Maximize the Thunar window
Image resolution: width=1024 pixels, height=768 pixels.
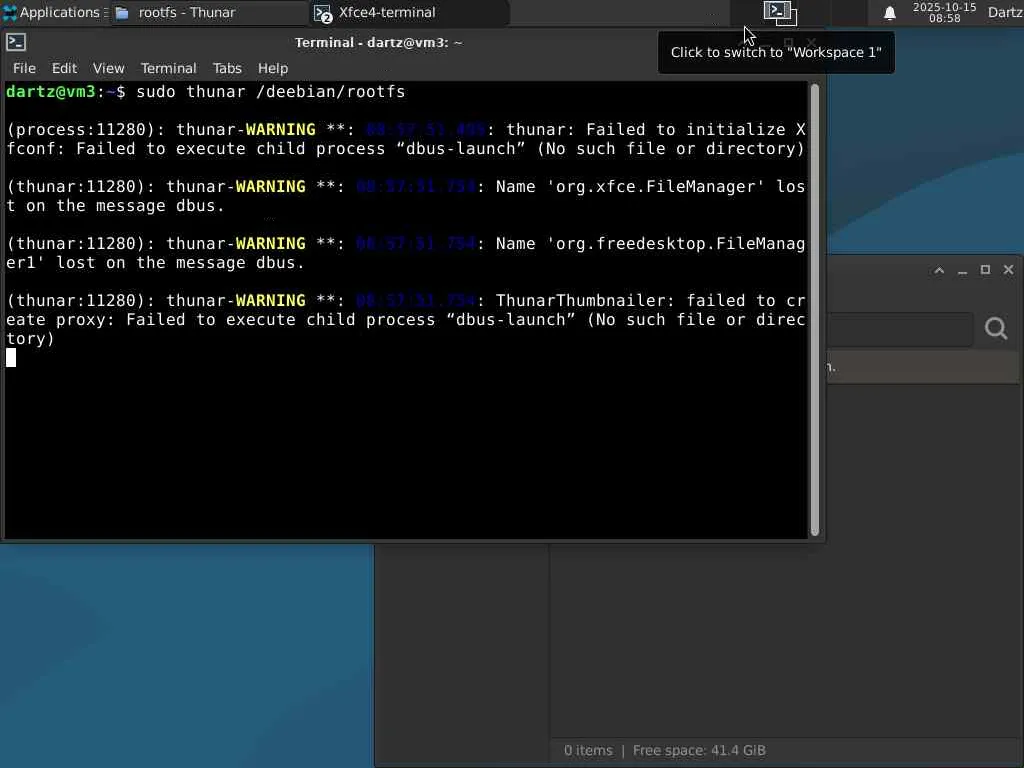985,270
